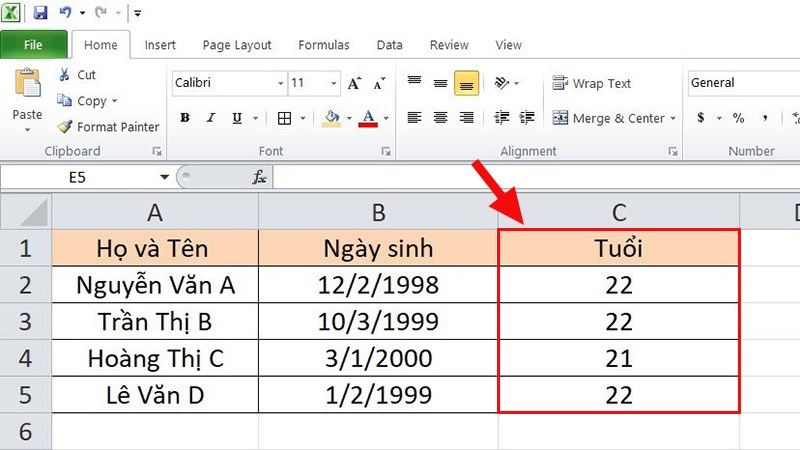Select the Format Painter brush
This screenshot has height=450, width=800.
pyautogui.click(x=65, y=127)
